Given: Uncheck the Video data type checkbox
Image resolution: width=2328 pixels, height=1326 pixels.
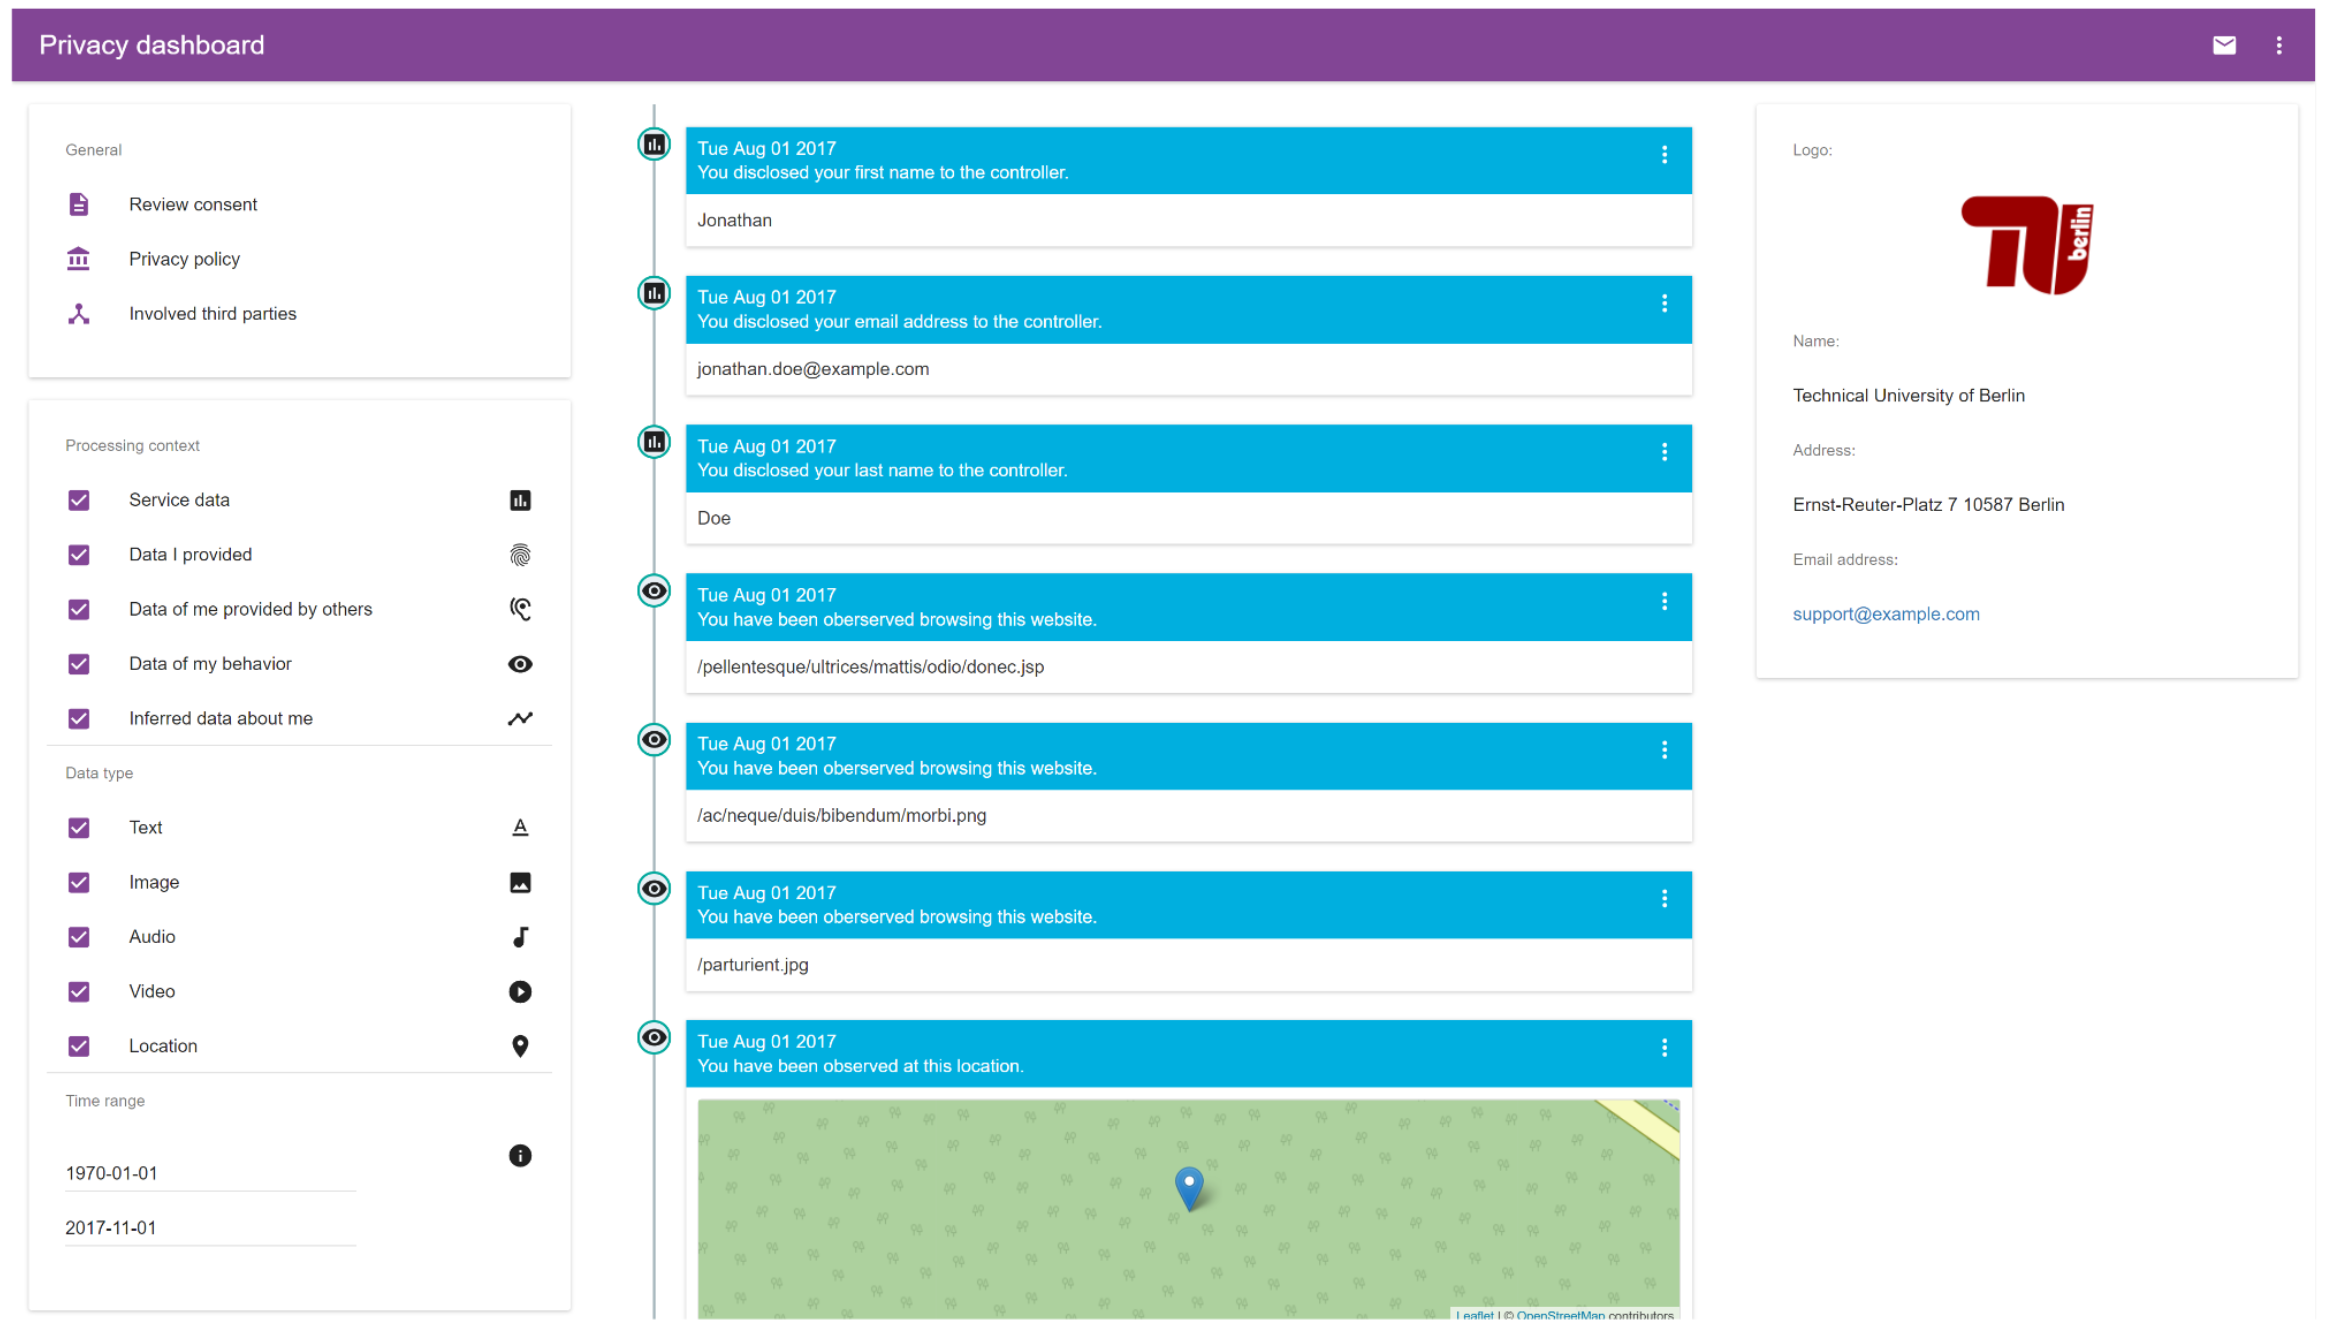Looking at the screenshot, I should [x=79, y=991].
